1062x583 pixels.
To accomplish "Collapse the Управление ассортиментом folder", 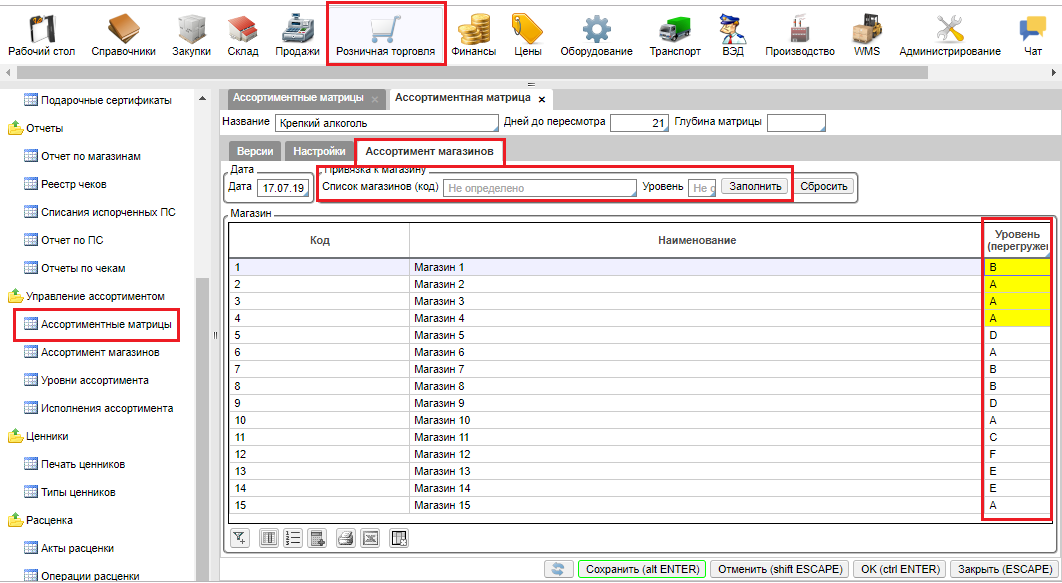I will (16, 296).
